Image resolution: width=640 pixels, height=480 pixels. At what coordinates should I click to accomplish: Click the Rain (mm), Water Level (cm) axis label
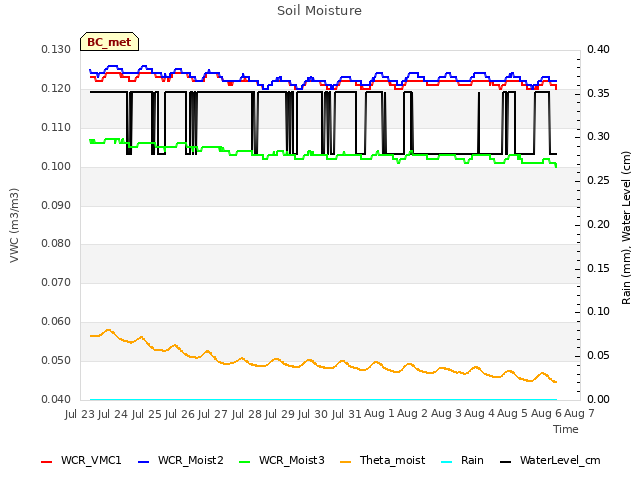point(626,228)
